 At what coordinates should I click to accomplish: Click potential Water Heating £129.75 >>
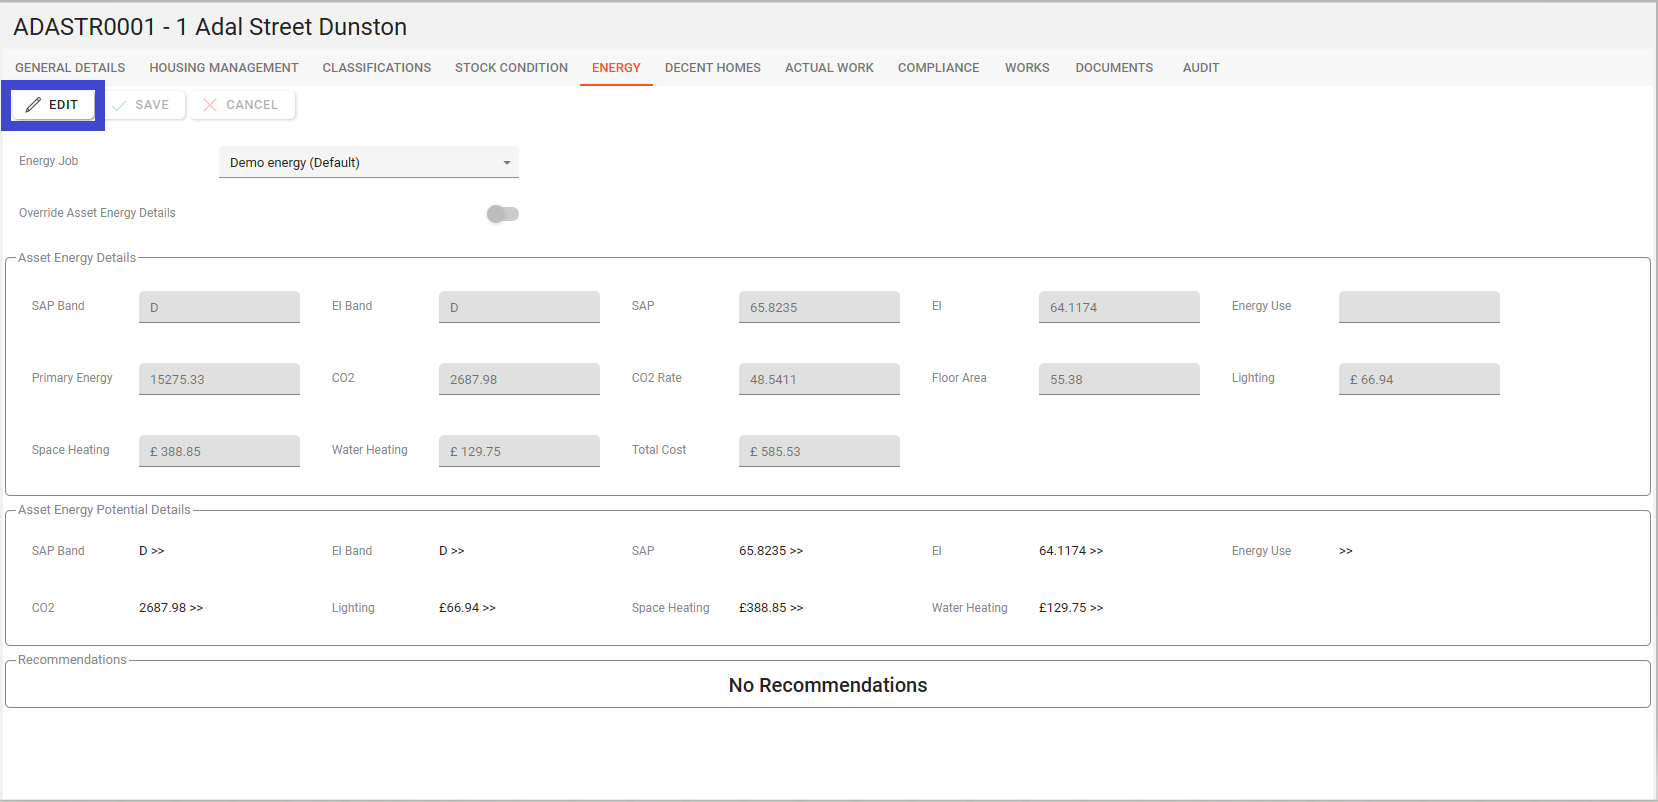[x=1071, y=608]
